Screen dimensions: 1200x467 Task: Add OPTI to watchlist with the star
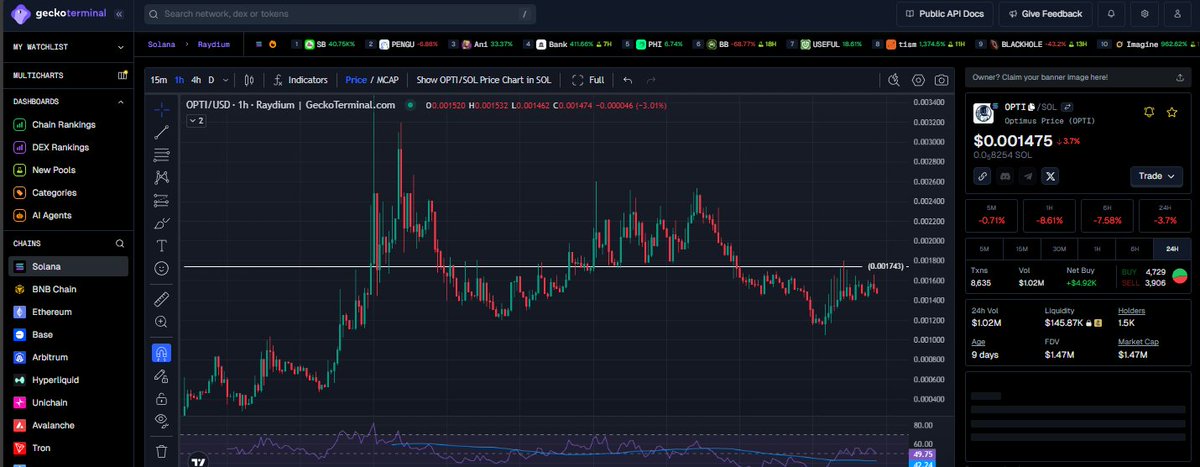click(1172, 113)
